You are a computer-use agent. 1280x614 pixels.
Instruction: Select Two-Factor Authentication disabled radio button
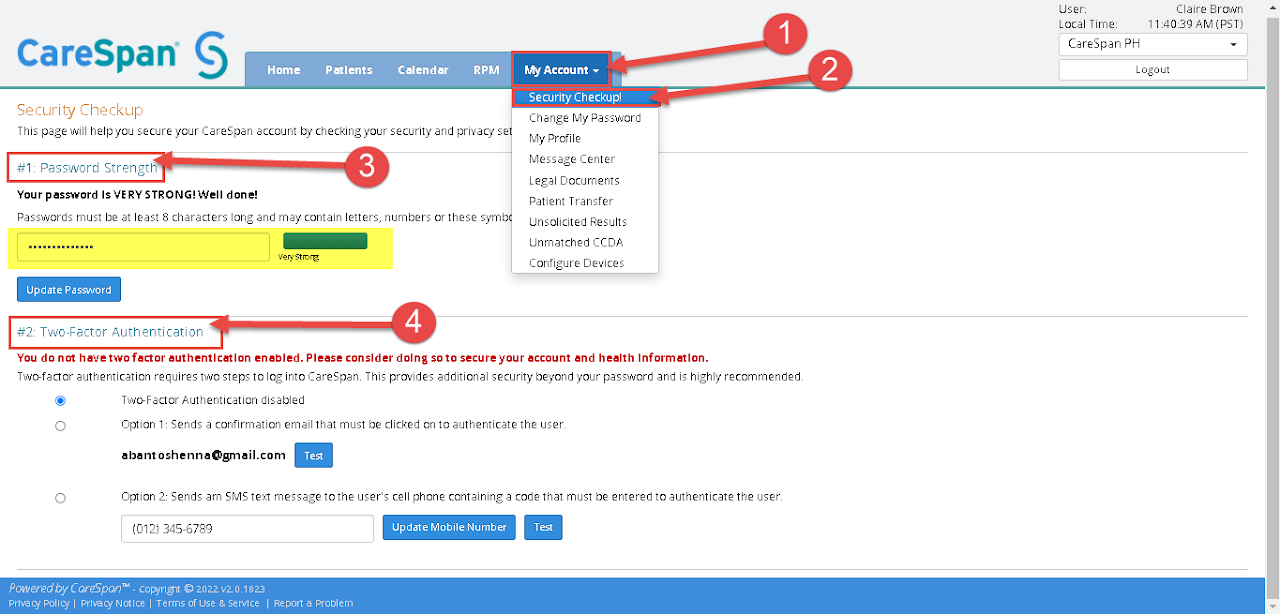click(x=60, y=400)
